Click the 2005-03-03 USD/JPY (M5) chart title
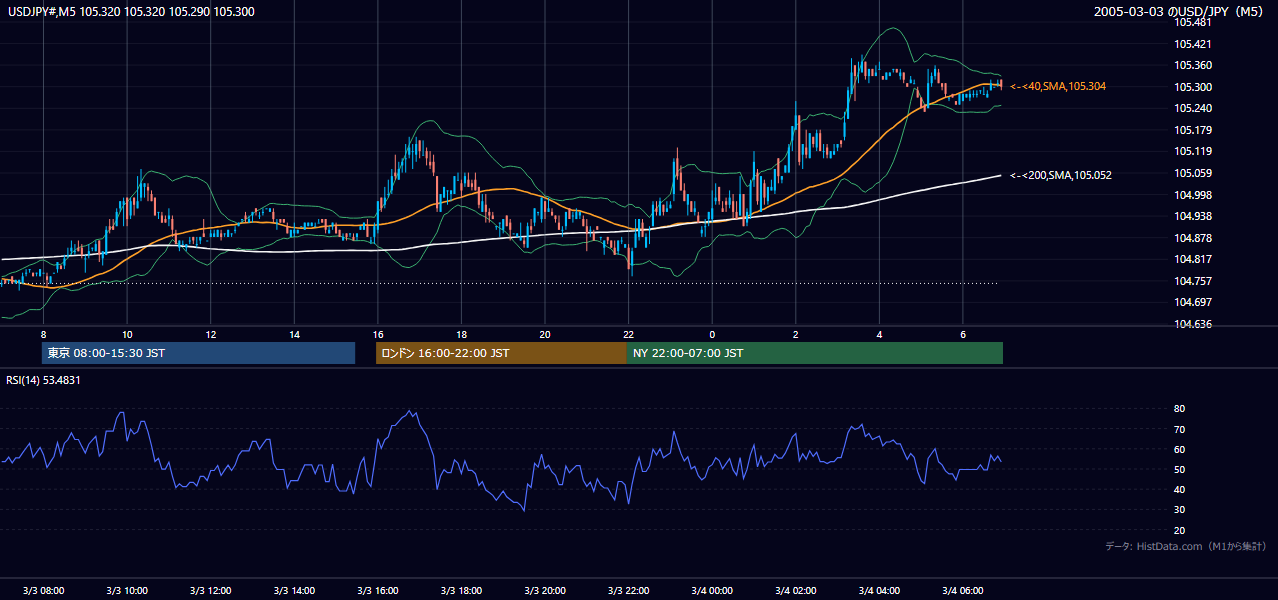1278x600 pixels. coord(1179,11)
